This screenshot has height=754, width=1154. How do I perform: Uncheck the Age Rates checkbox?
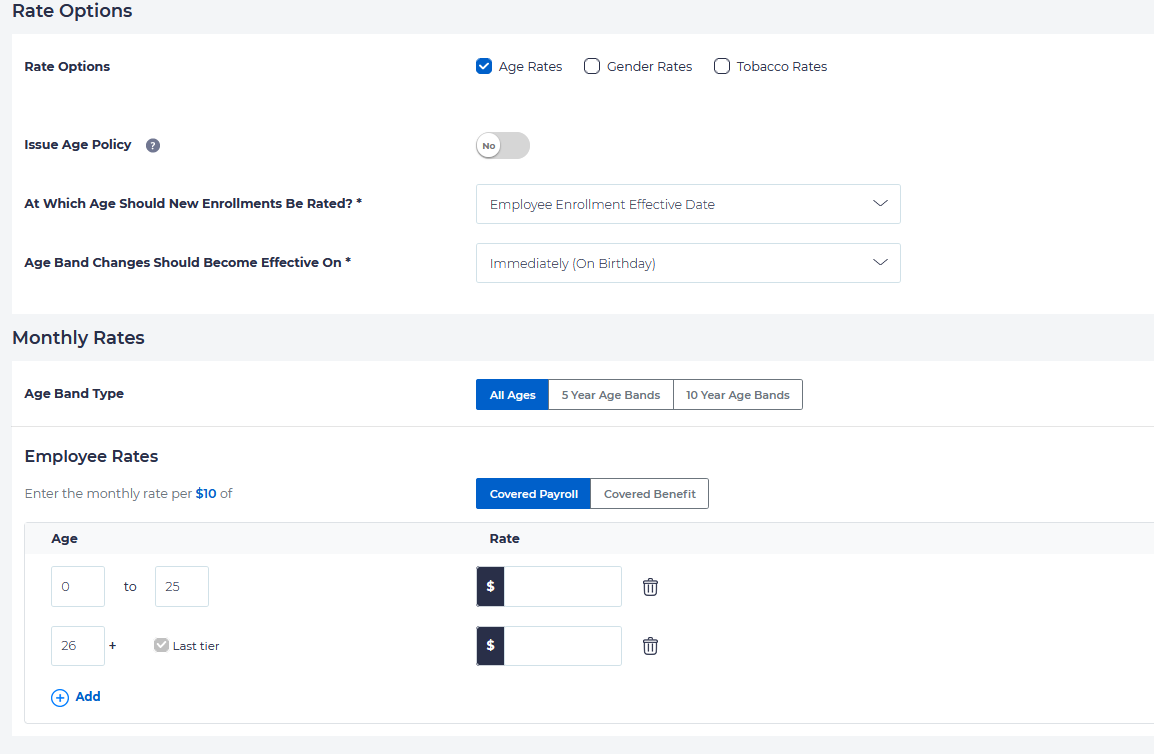pos(484,67)
